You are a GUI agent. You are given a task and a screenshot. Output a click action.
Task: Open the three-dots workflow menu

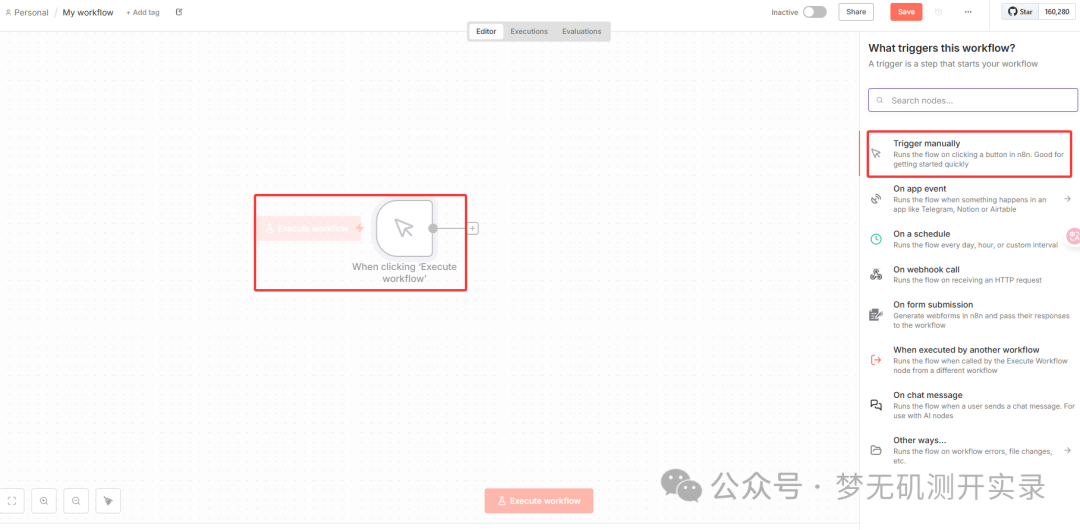click(x=968, y=12)
